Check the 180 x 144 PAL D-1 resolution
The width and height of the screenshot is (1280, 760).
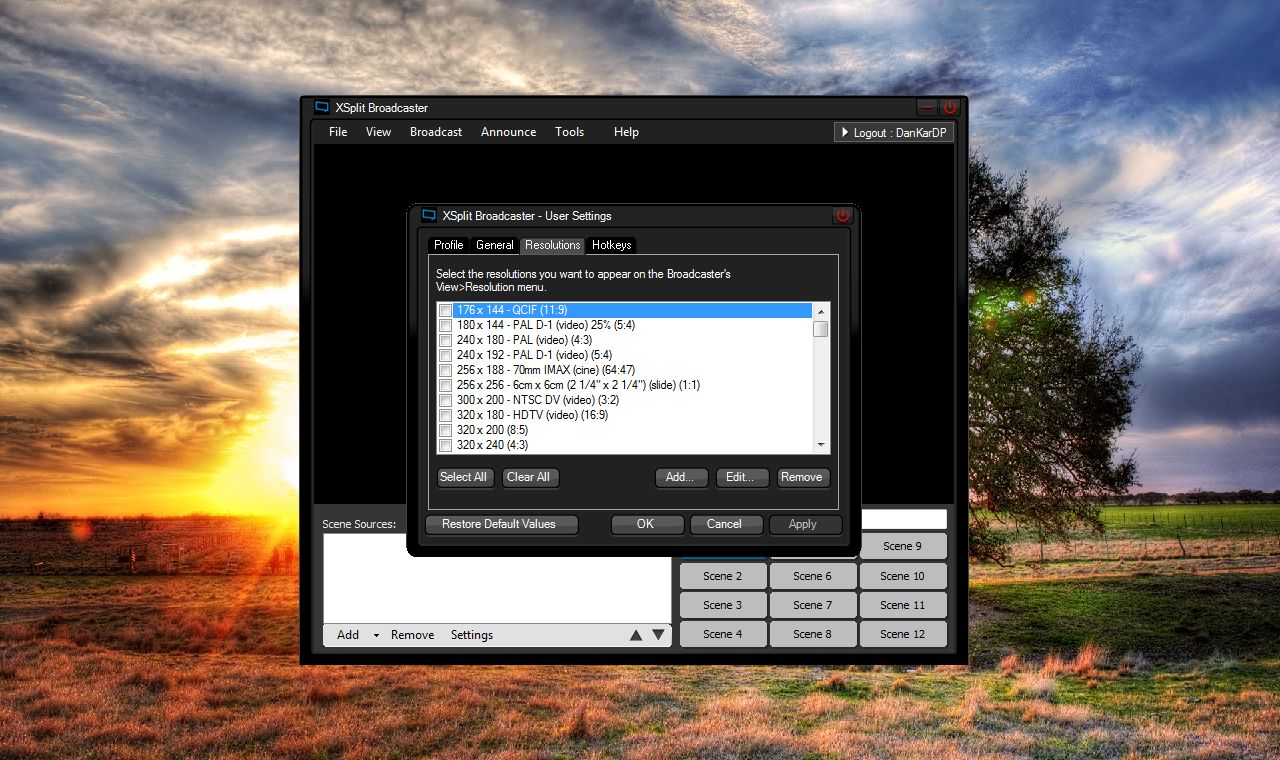[445, 326]
